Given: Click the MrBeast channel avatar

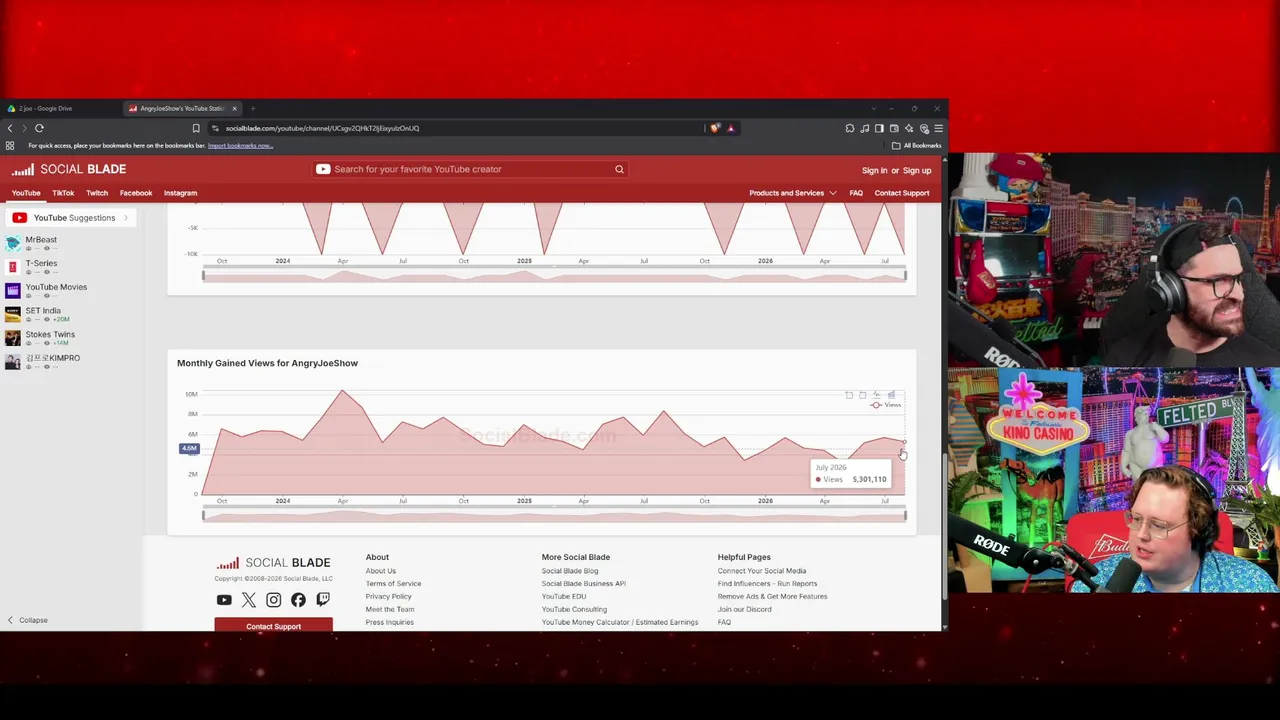Looking at the screenshot, I should [x=12, y=243].
